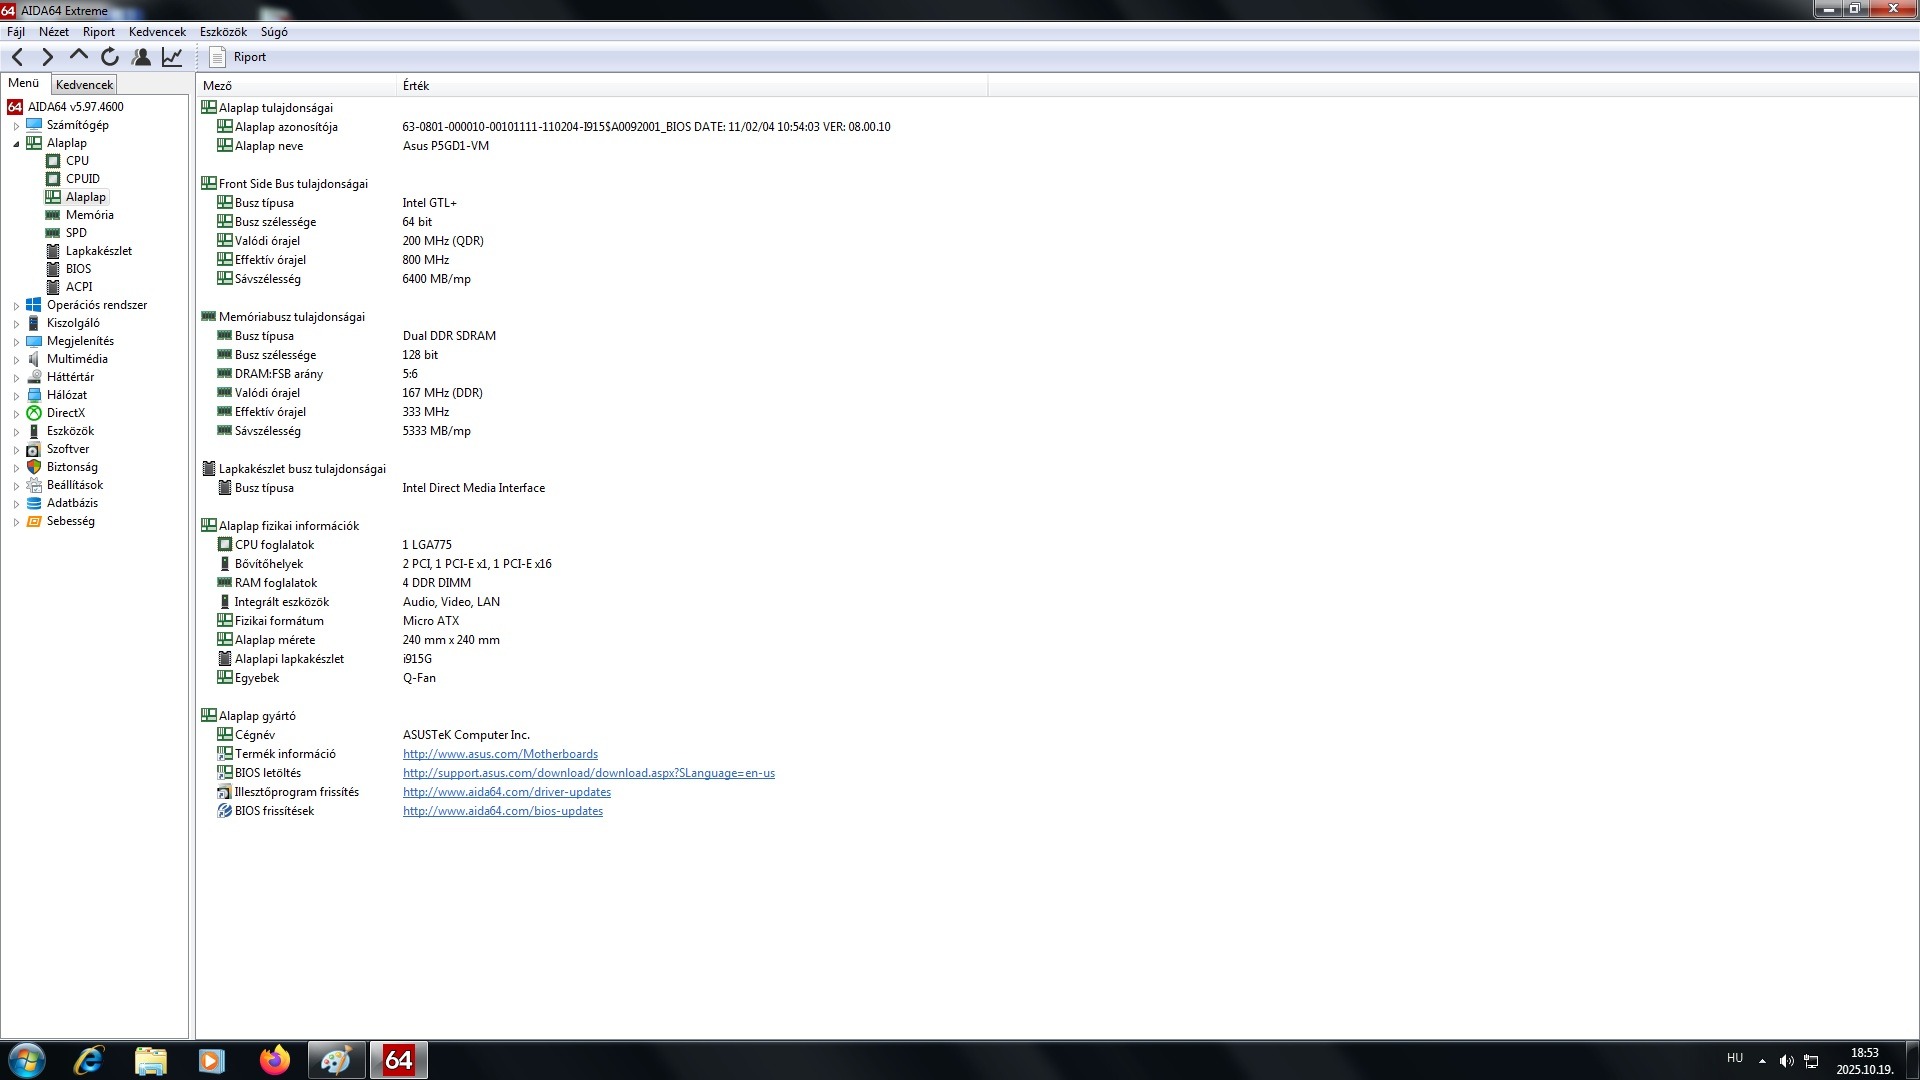Select the SPD tree item
Image resolution: width=1920 pixels, height=1080 pixels.
coord(76,233)
